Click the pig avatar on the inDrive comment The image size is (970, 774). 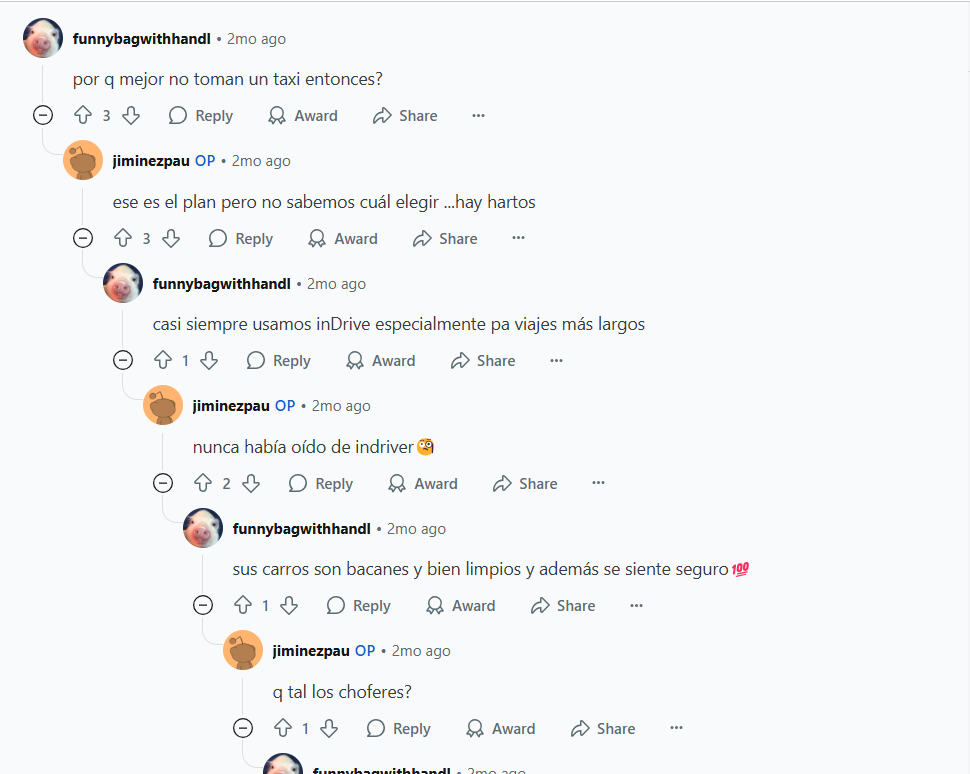122,283
